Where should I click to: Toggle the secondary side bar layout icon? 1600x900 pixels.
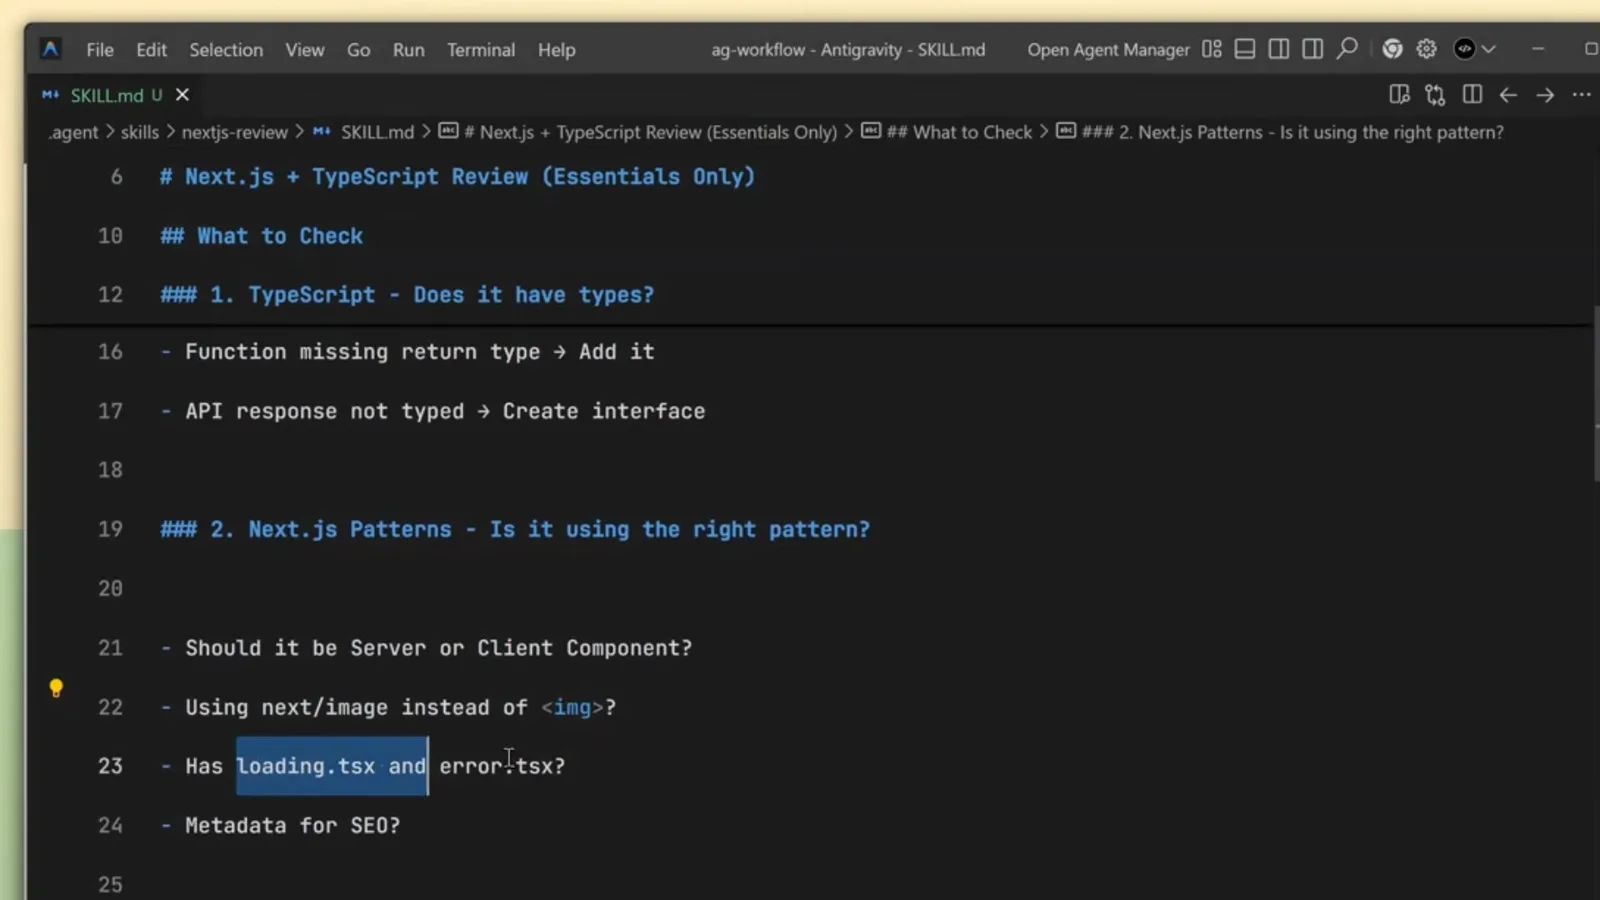point(1313,49)
